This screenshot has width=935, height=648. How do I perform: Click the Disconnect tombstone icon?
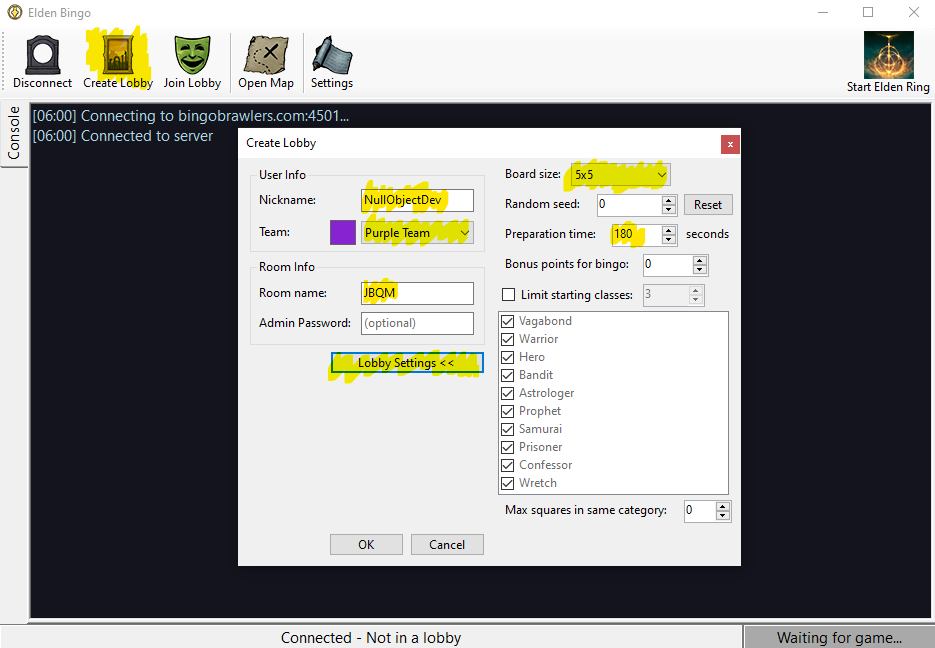point(42,56)
